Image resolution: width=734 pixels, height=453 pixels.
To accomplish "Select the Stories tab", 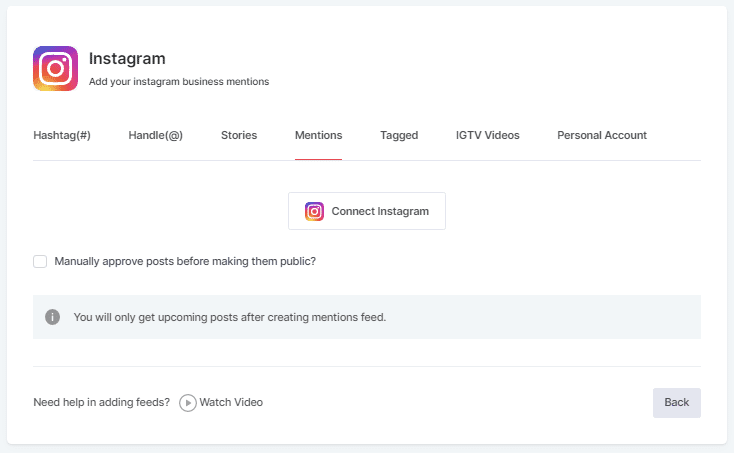I will click(x=239, y=135).
